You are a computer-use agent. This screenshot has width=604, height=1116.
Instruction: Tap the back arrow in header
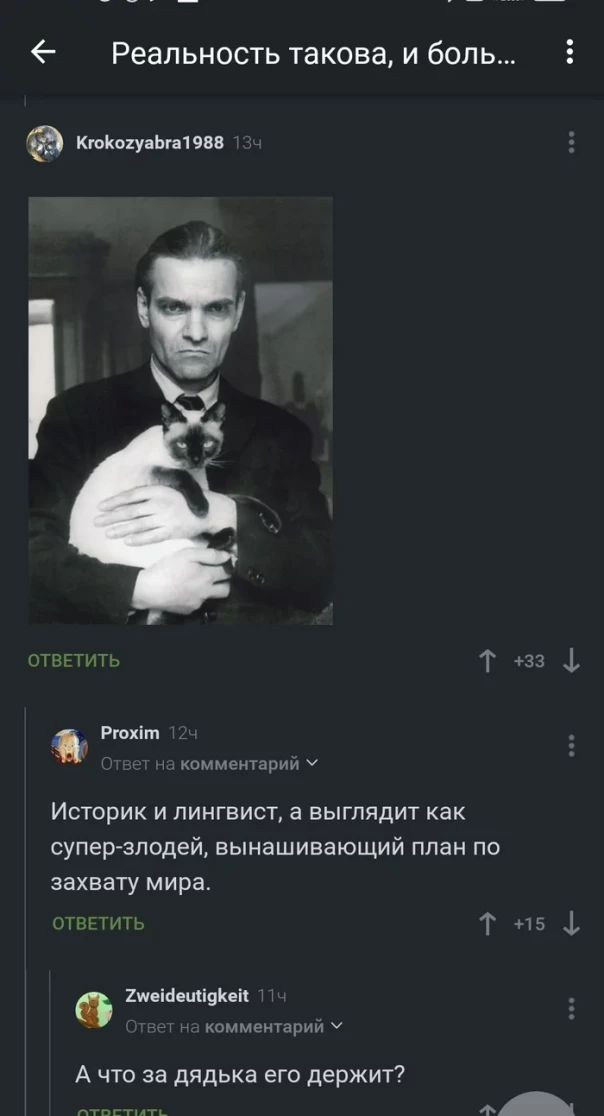43,53
